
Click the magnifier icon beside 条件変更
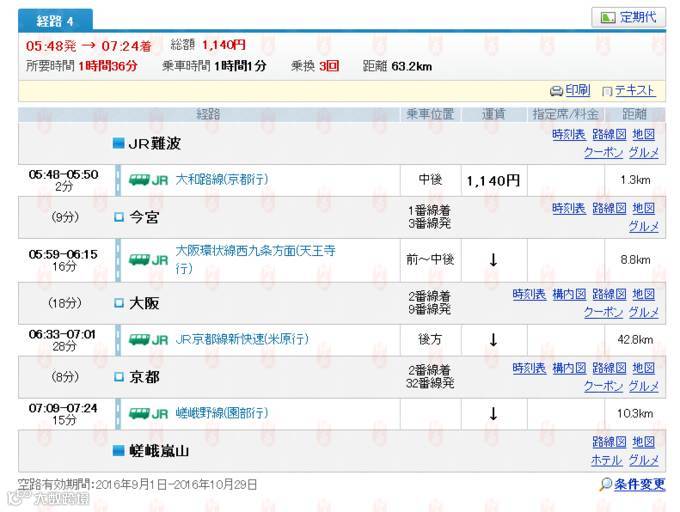click(x=605, y=484)
